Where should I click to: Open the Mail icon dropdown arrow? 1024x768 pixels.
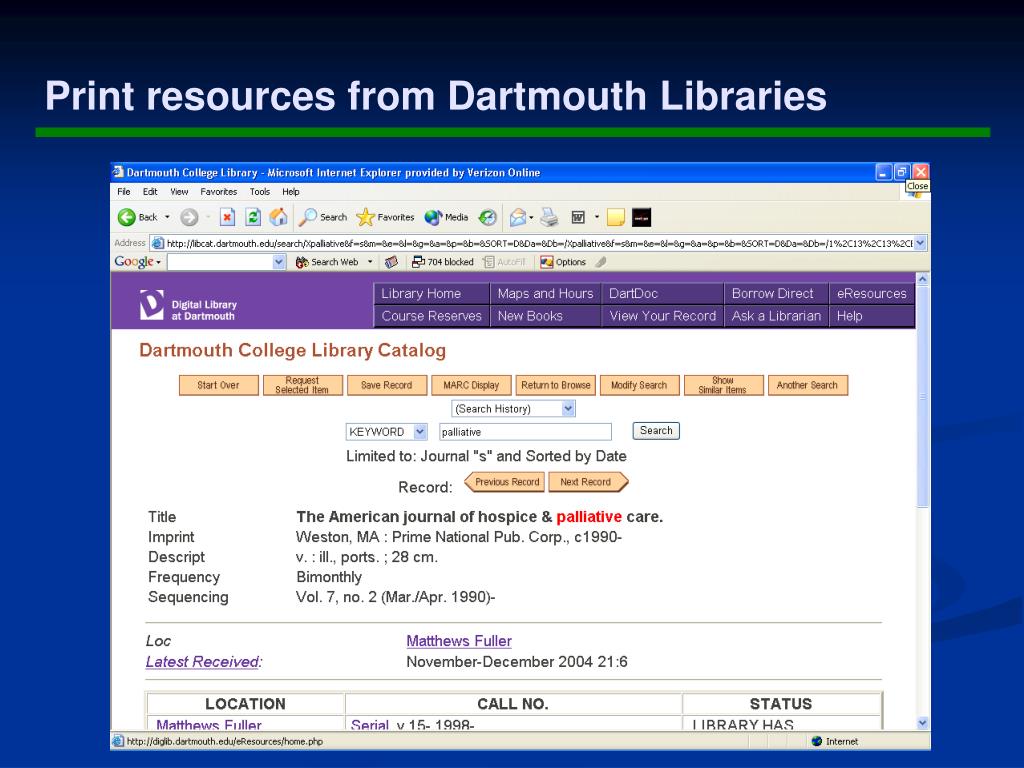click(x=532, y=217)
